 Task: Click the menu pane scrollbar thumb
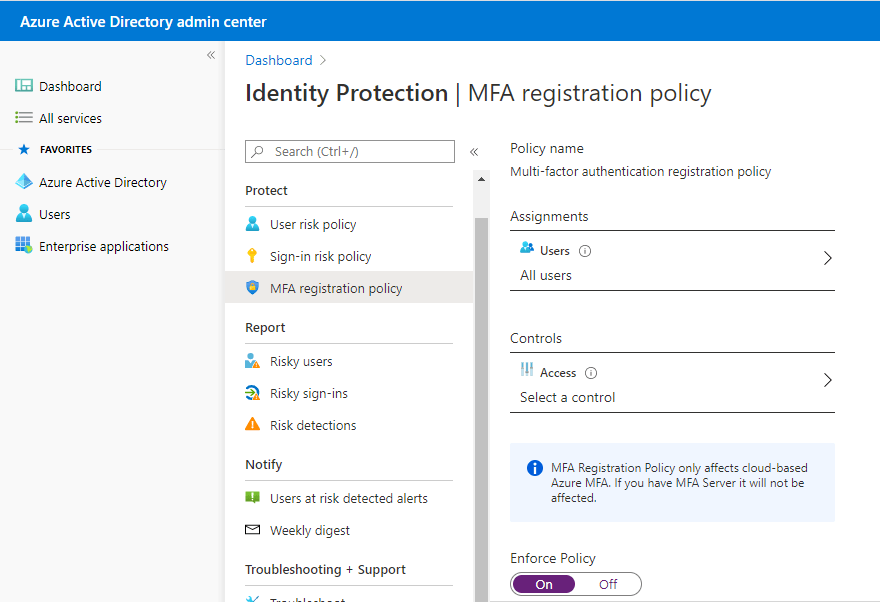coord(482,410)
